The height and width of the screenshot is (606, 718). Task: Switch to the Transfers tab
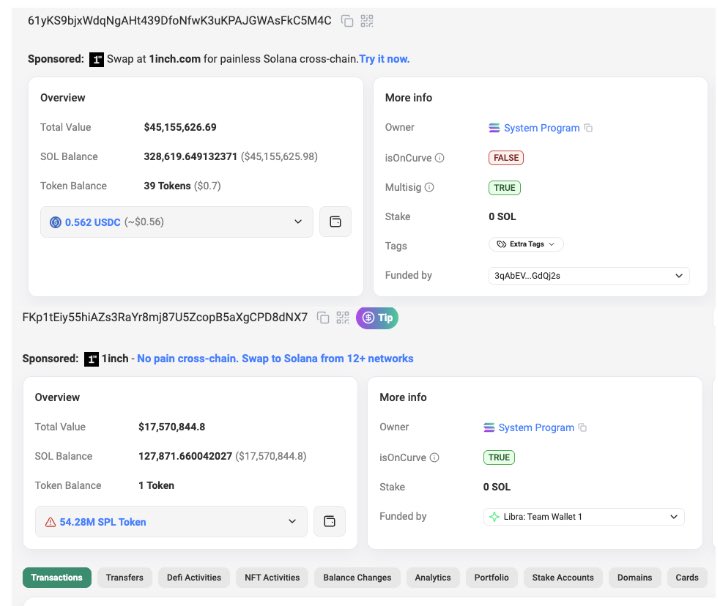(125, 578)
